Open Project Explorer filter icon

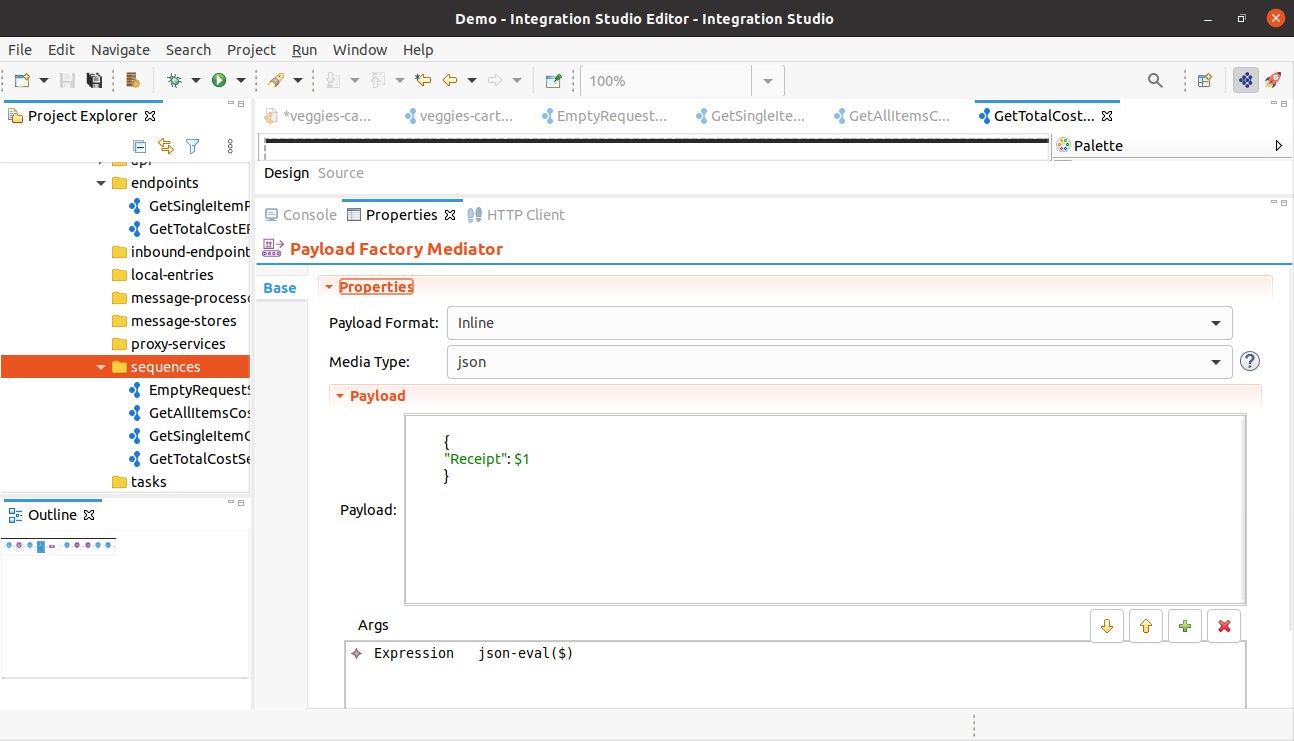[x=193, y=146]
